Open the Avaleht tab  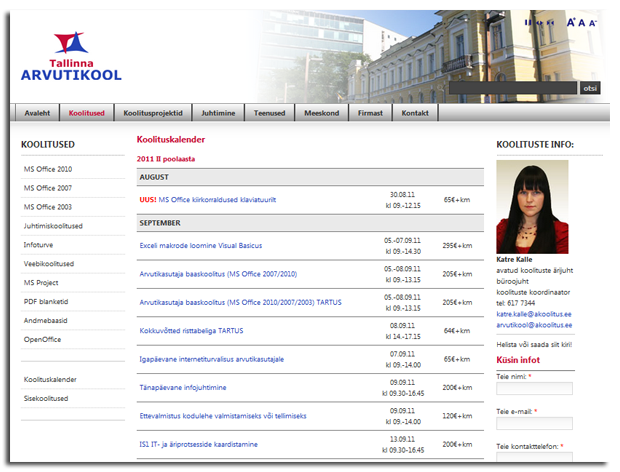[x=37, y=113]
